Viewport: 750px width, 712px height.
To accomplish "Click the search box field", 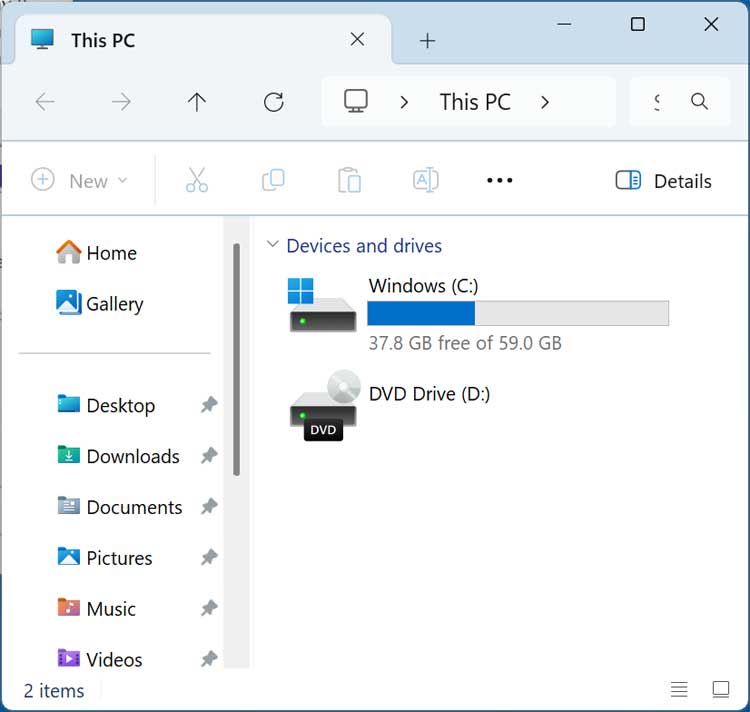I will 680,101.
